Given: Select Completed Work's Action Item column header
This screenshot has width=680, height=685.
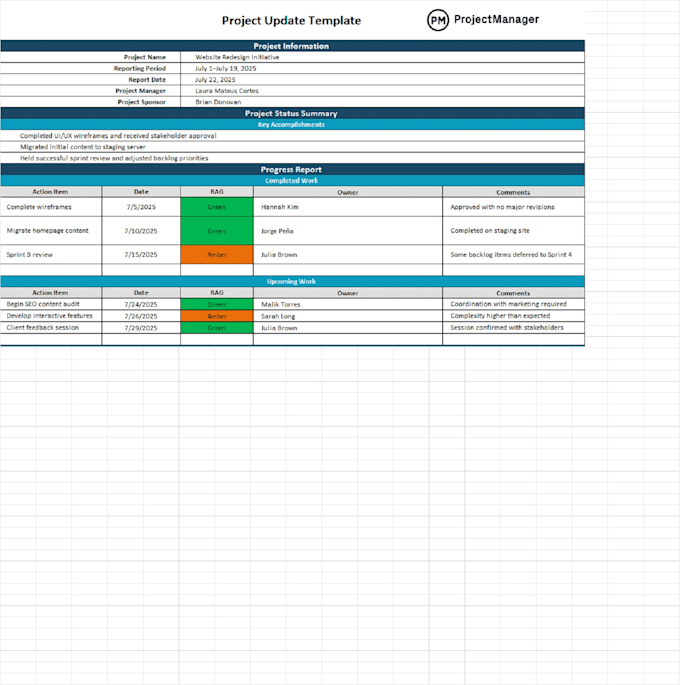Looking at the screenshot, I should (51, 192).
